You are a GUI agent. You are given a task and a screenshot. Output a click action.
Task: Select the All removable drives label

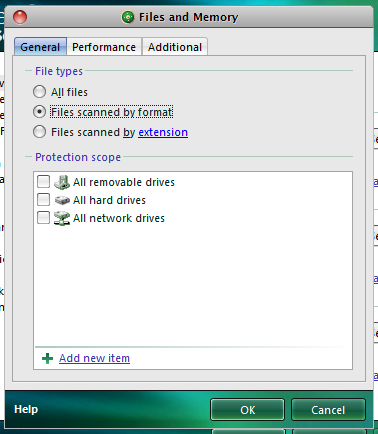coord(124,182)
